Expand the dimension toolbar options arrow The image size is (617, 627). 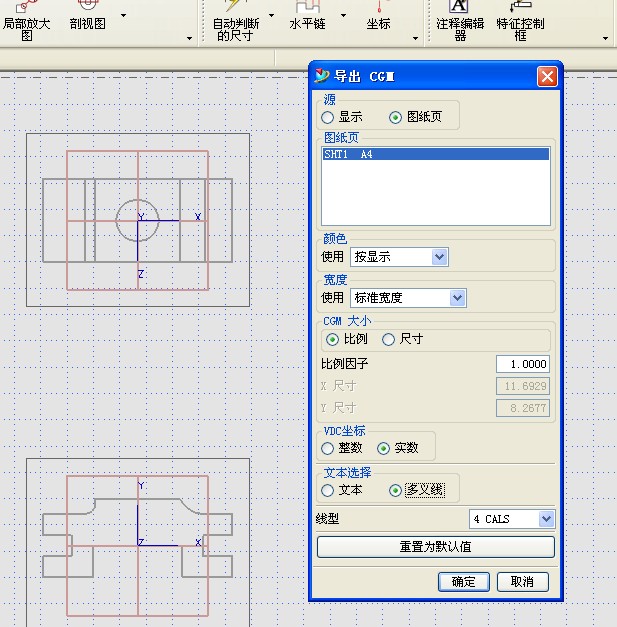pyautogui.click(x=415, y=38)
